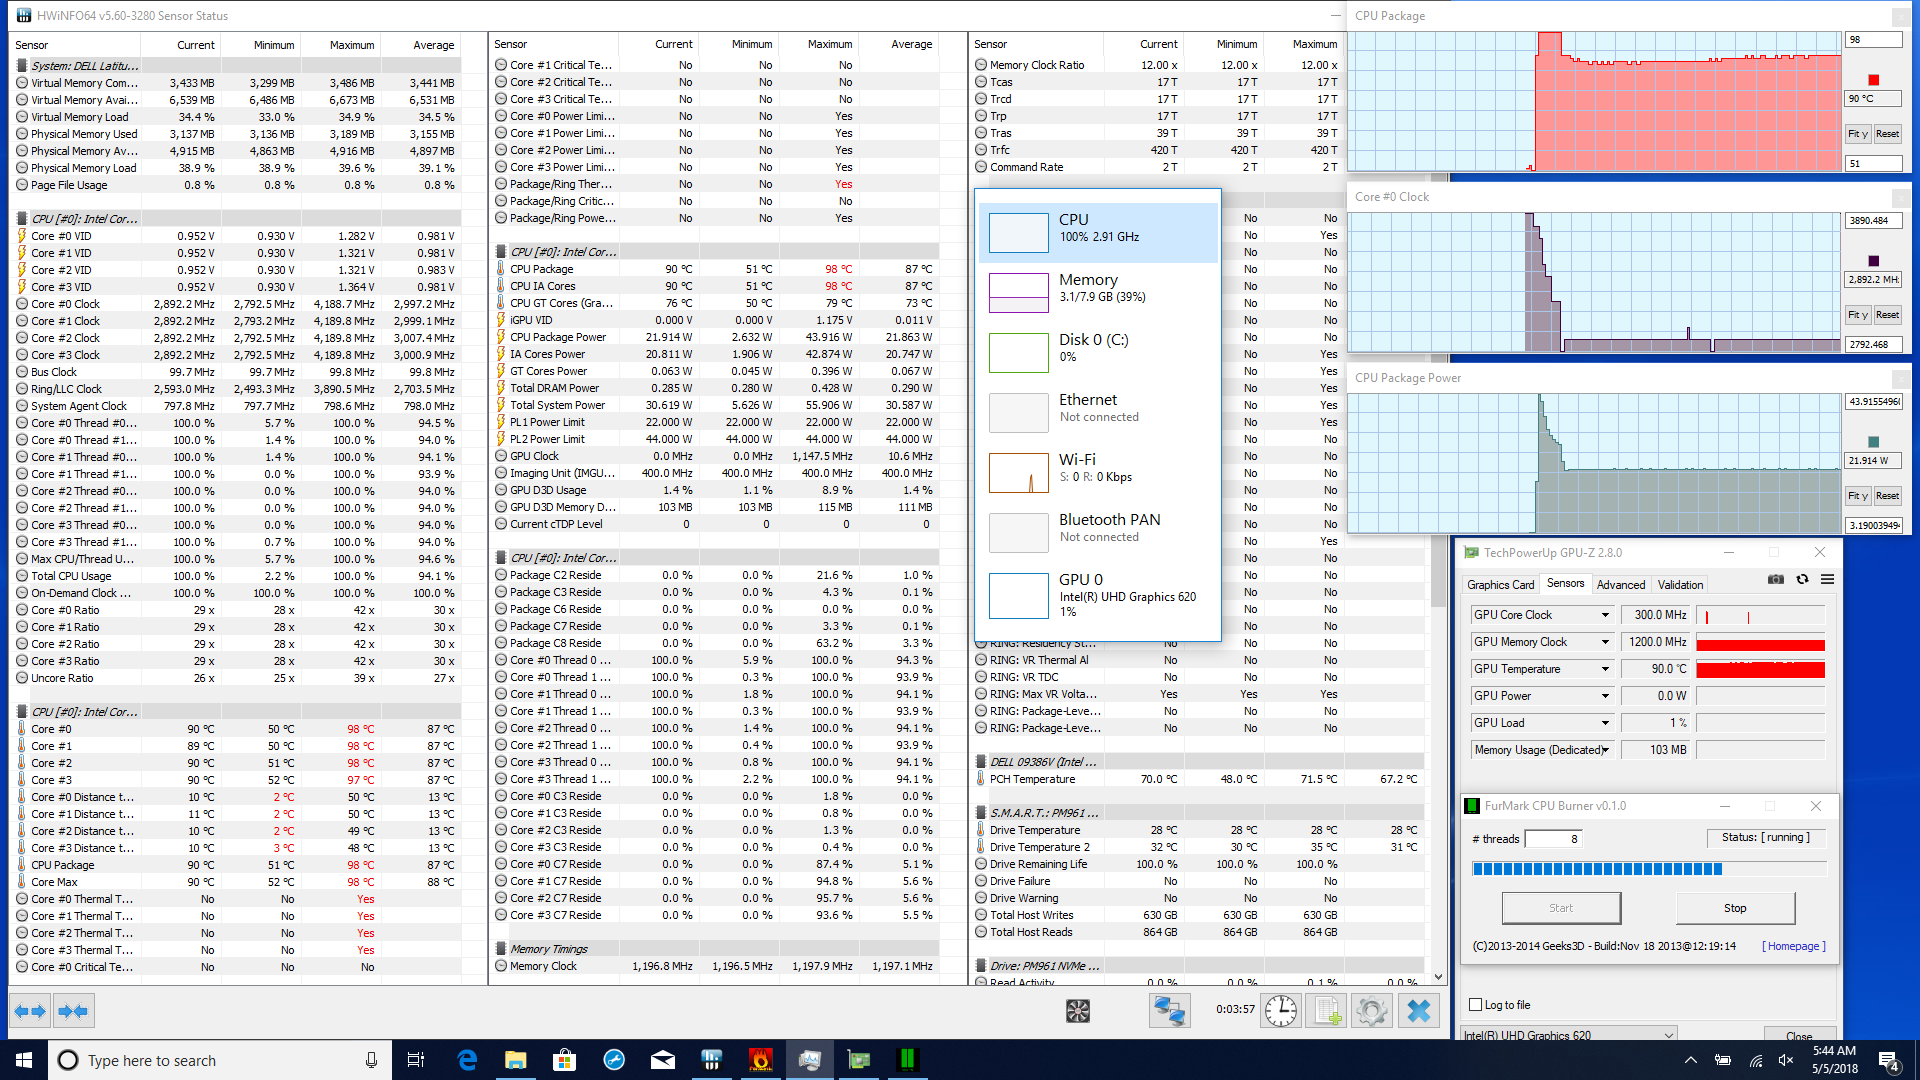Enable the Log to file checkbox
Image resolution: width=1920 pixels, height=1080 pixels.
click(x=1475, y=1005)
